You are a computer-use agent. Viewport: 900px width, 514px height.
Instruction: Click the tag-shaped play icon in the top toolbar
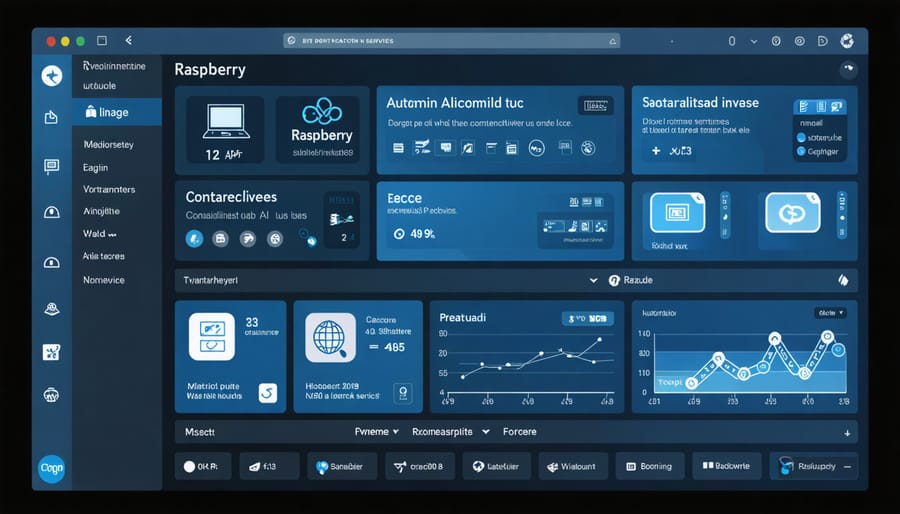pos(823,41)
